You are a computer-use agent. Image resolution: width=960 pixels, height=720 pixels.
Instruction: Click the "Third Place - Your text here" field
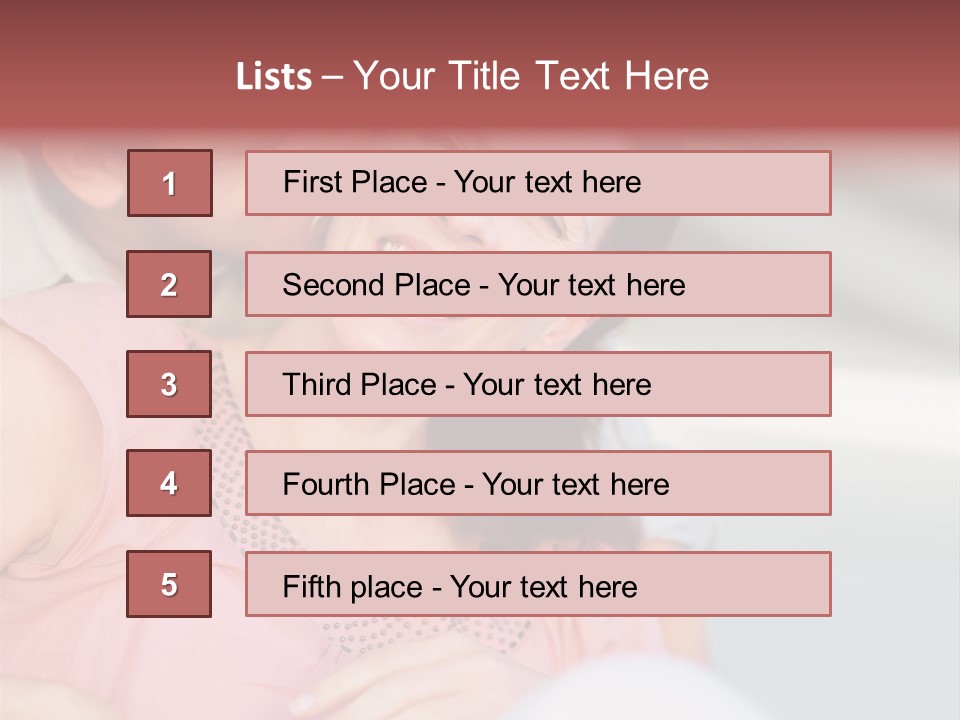click(467, 385)
